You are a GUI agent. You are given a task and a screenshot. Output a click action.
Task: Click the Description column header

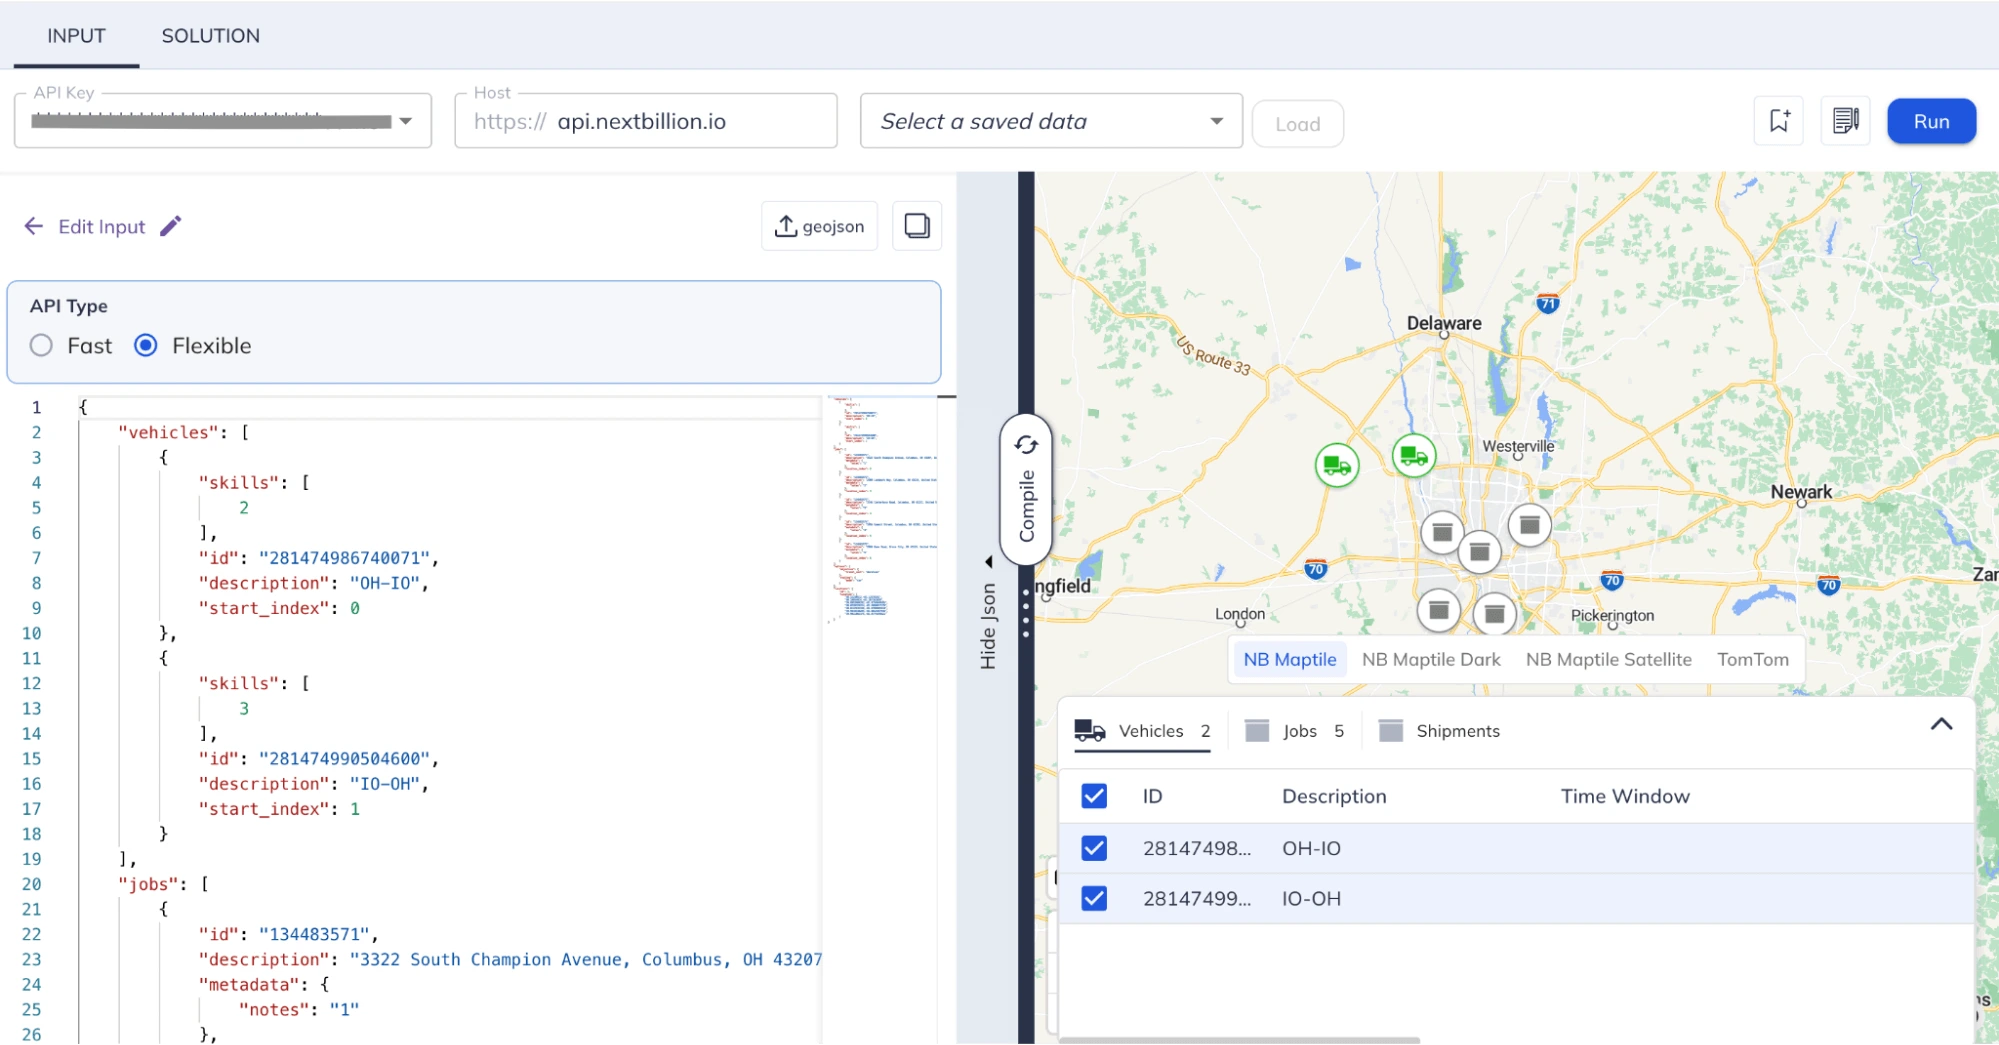(1334, 796)
